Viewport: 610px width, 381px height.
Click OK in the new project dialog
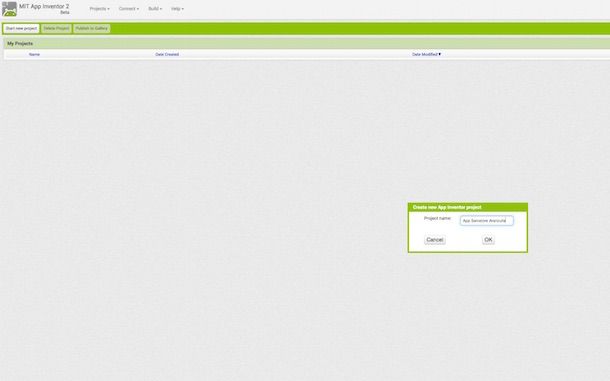tap(488, 240)
